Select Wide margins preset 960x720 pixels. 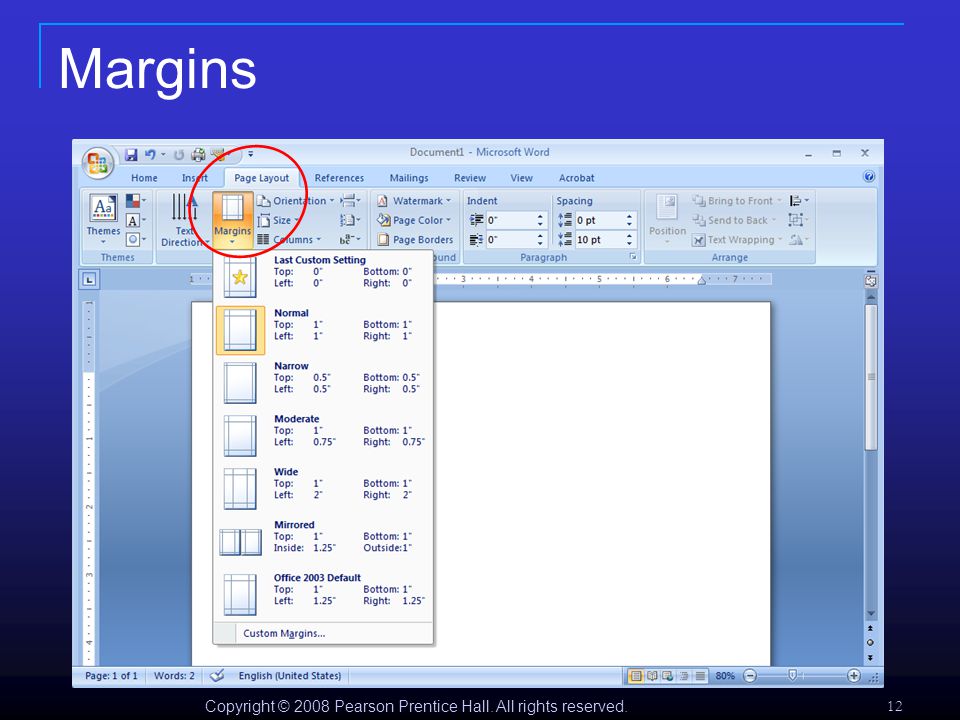(x=323, y=489)
